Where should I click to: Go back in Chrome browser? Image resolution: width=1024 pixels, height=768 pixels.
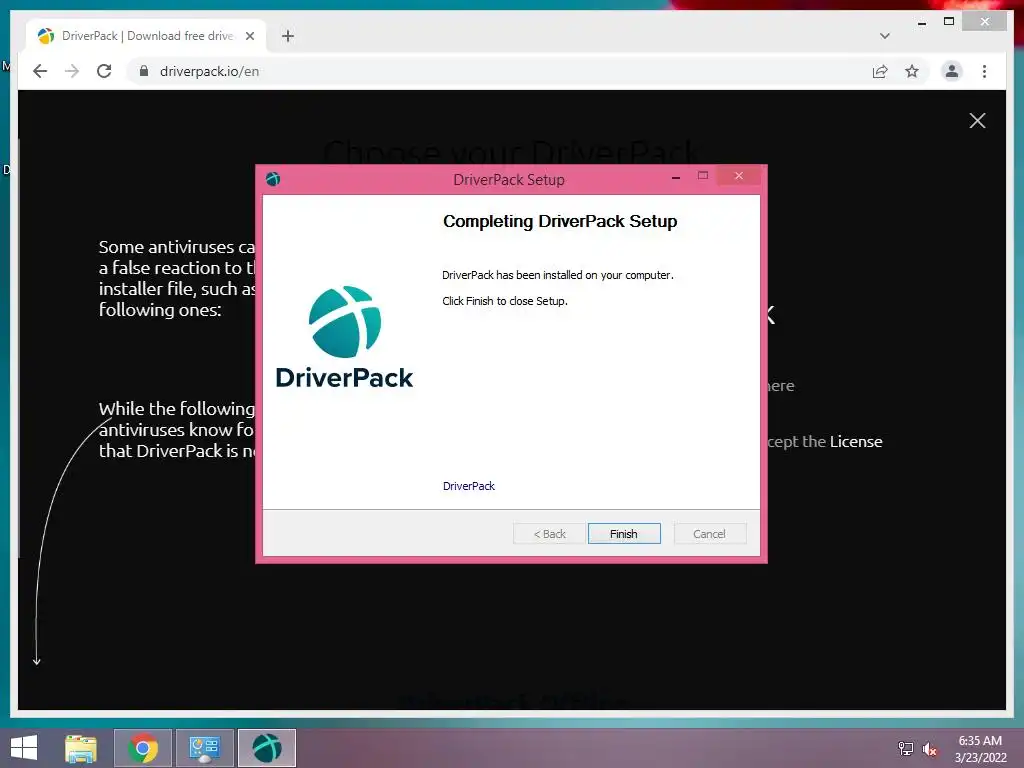click(x=40, y=71)
